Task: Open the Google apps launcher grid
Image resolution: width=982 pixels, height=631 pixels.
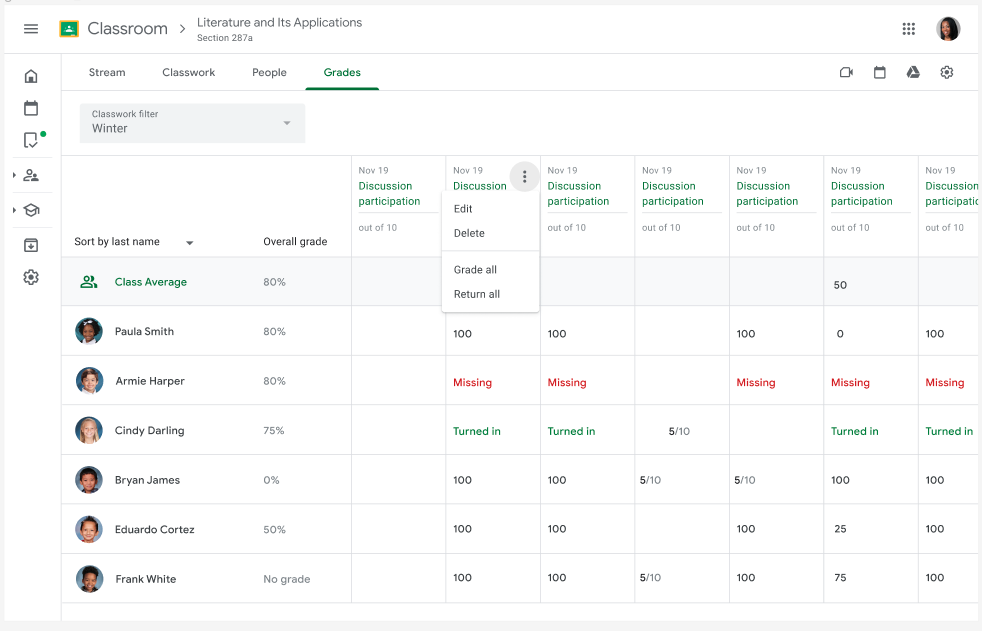Action: [908, 29]
